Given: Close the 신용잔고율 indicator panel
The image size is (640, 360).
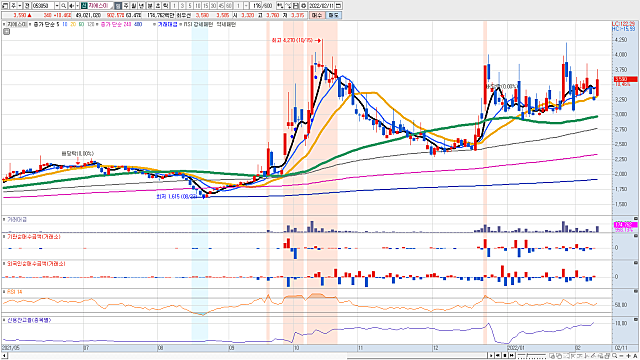Looking at the screenshot, I should click(636, 319).
